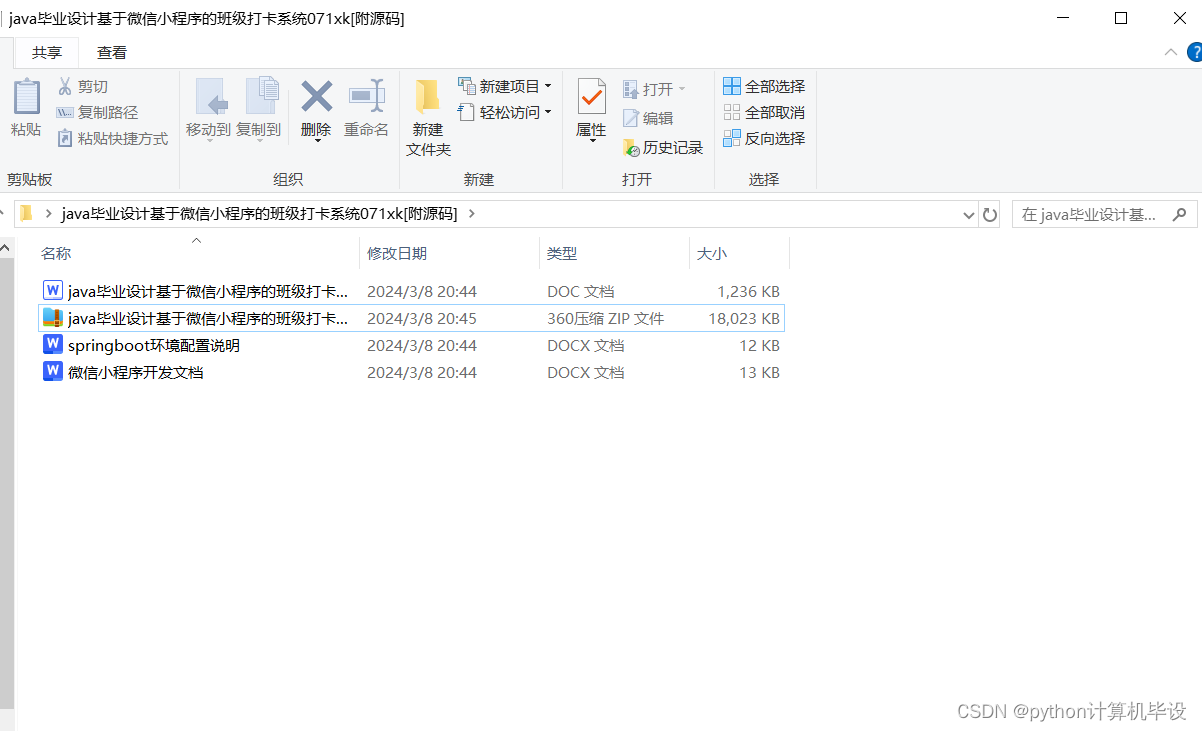This screenshot has width=1202, height=731.
Task: Select the 微信小程序开发文档 Word icon
Action: (x=53, y=372)
